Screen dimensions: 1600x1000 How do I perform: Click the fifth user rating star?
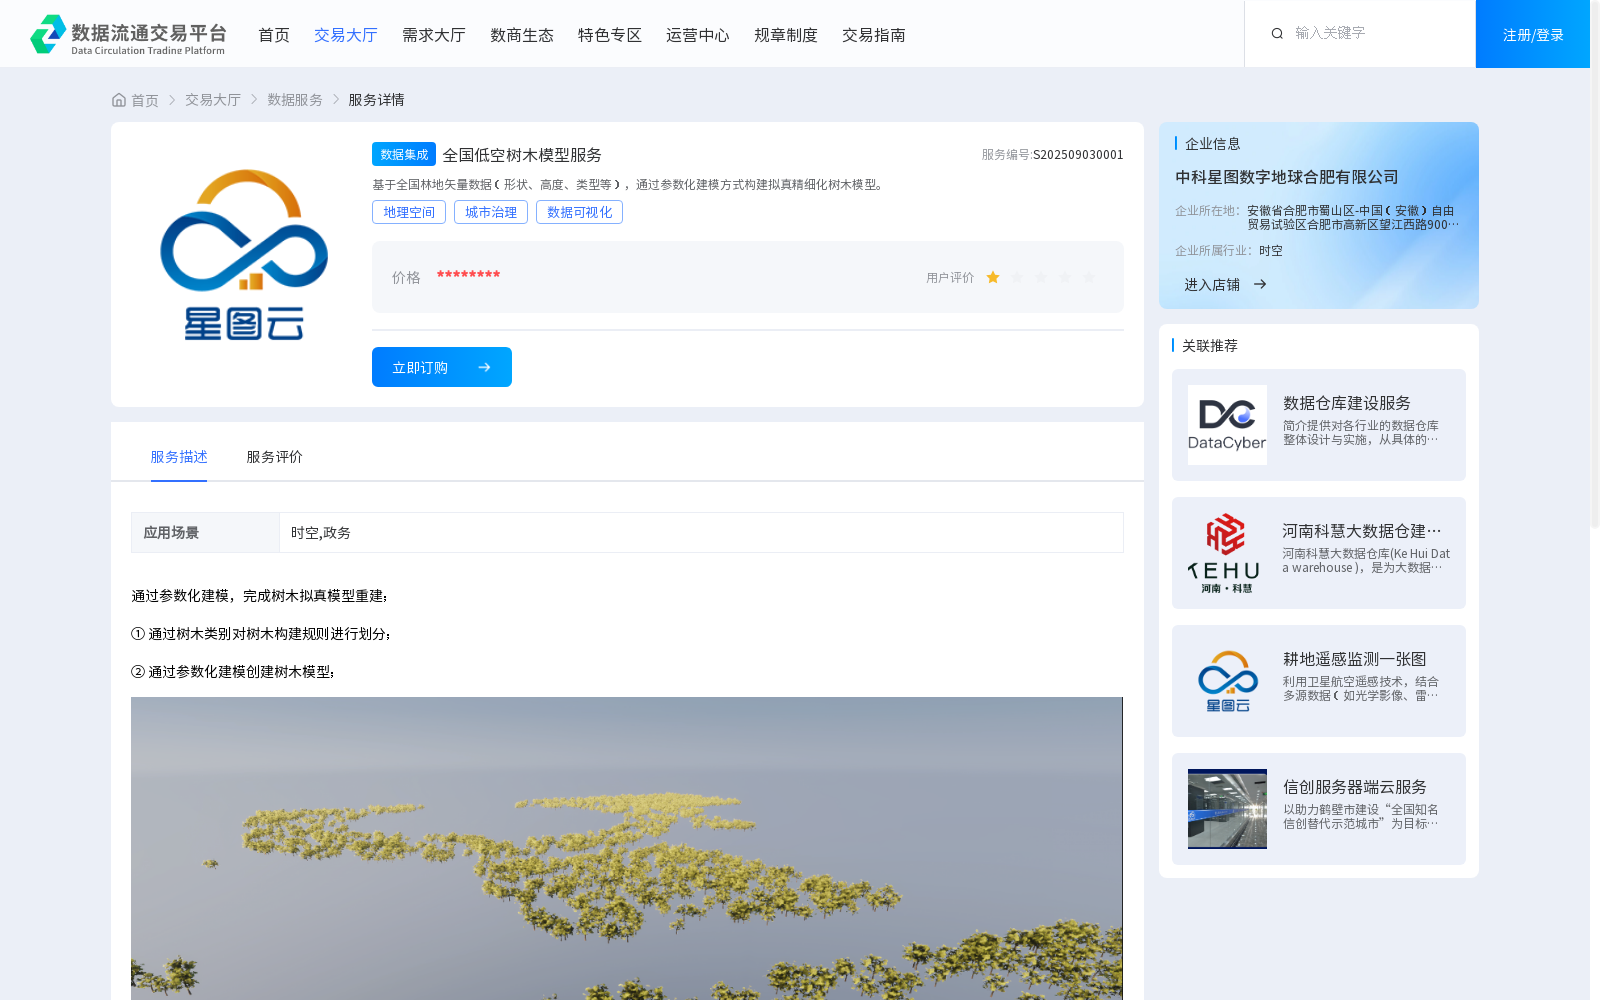[x=1089, y=277]
